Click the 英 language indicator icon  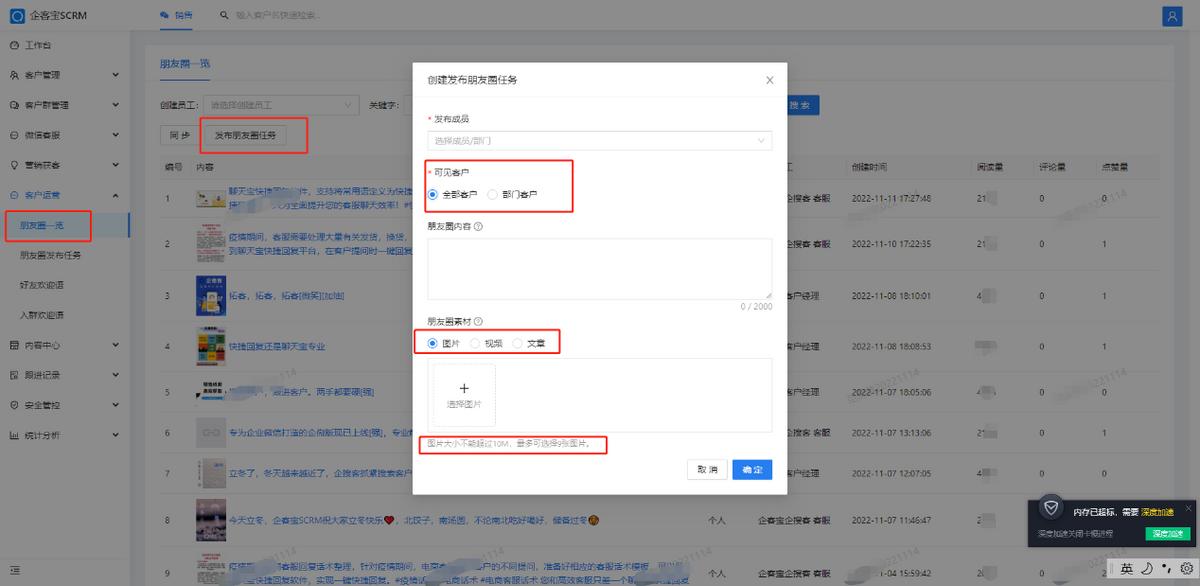[1127, 567]
